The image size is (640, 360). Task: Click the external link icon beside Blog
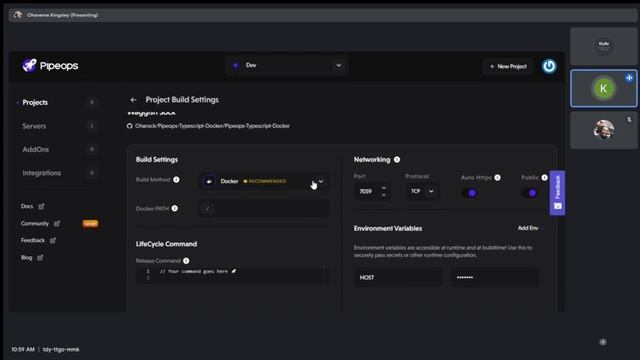point(40,258)
